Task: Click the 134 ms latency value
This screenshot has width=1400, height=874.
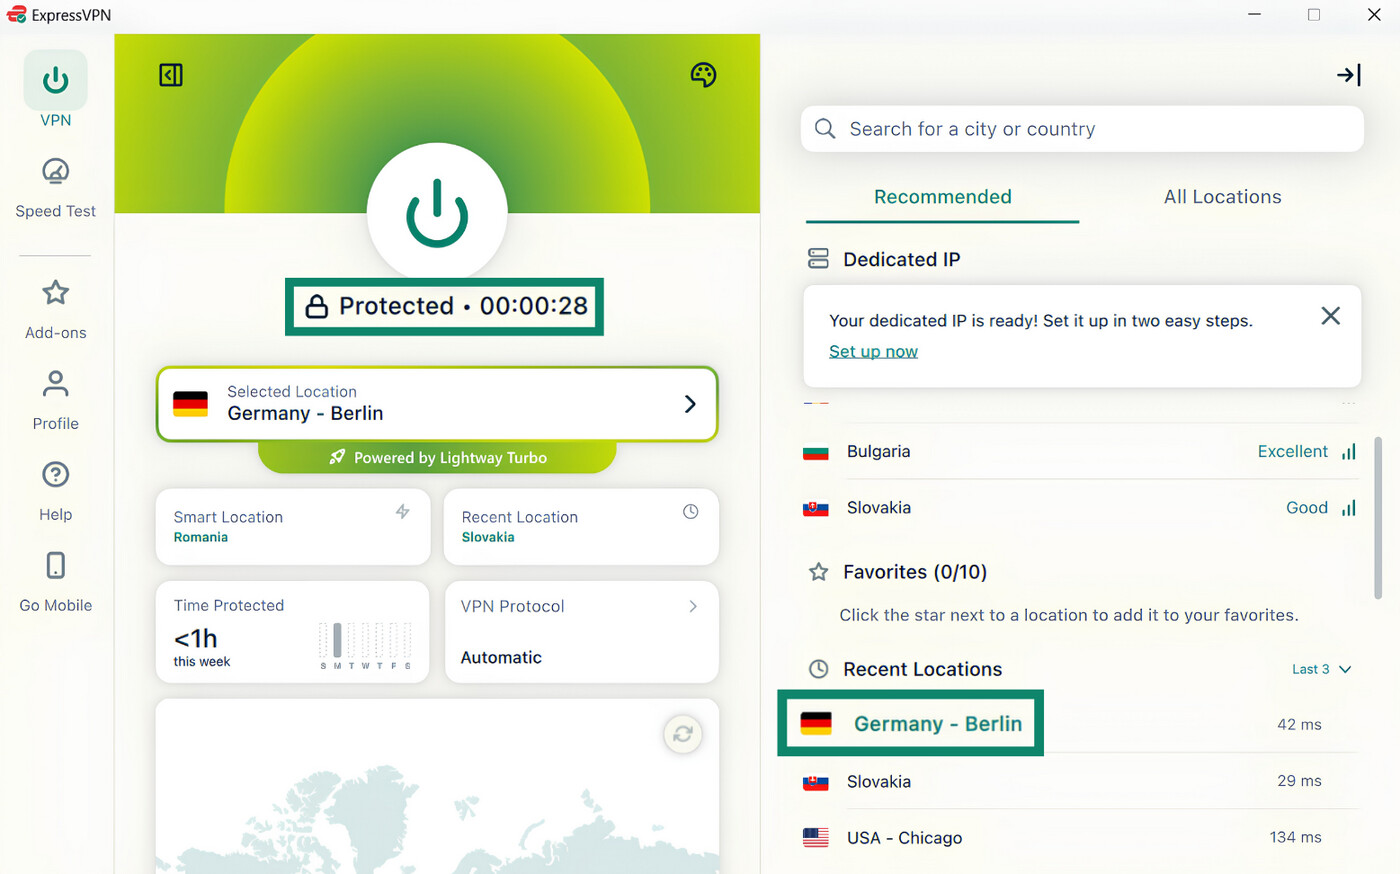Action: point(1295,838)
